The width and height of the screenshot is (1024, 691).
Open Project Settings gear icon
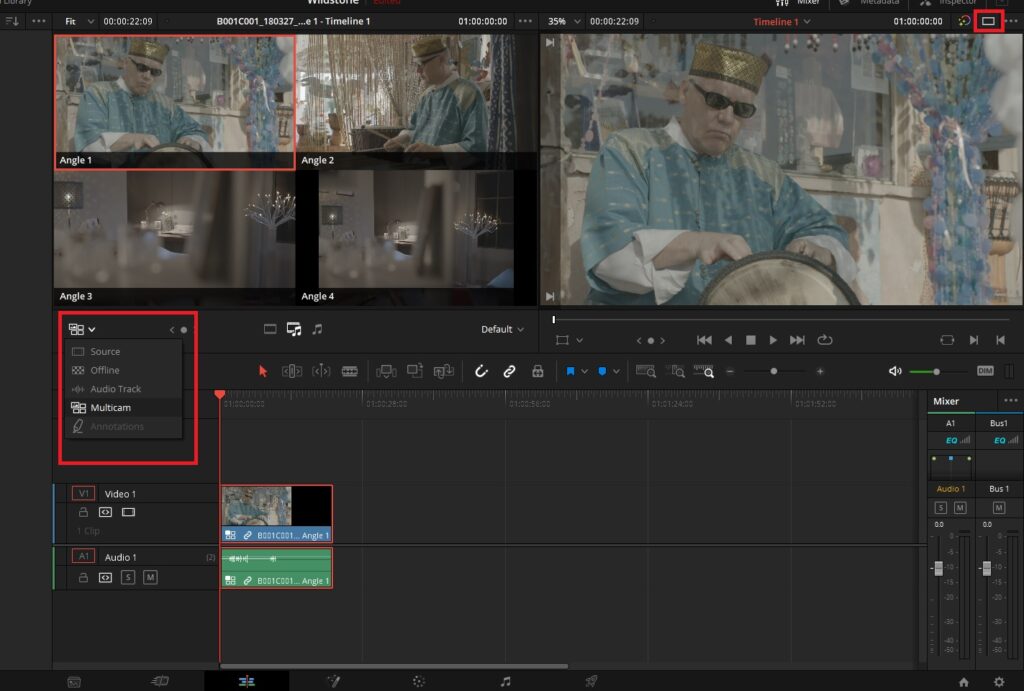[x=999, y=682]
